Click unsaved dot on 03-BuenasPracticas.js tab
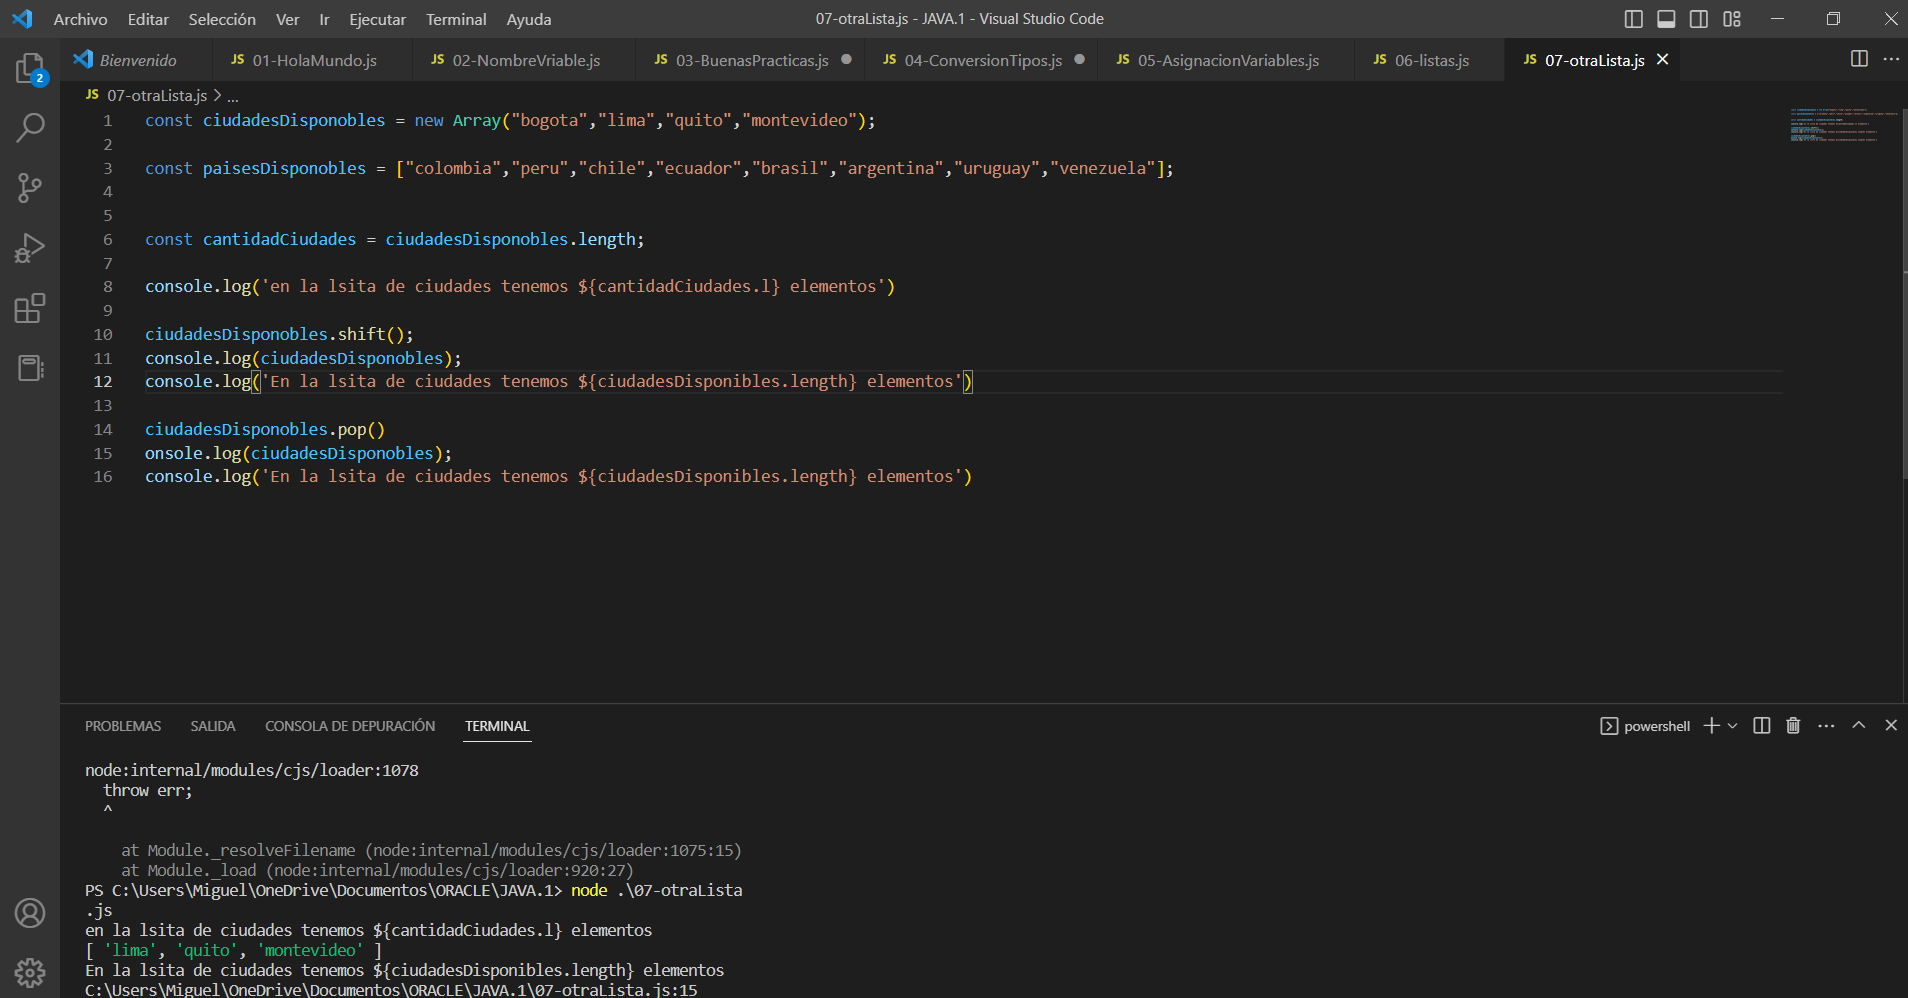 pos(847,59)
